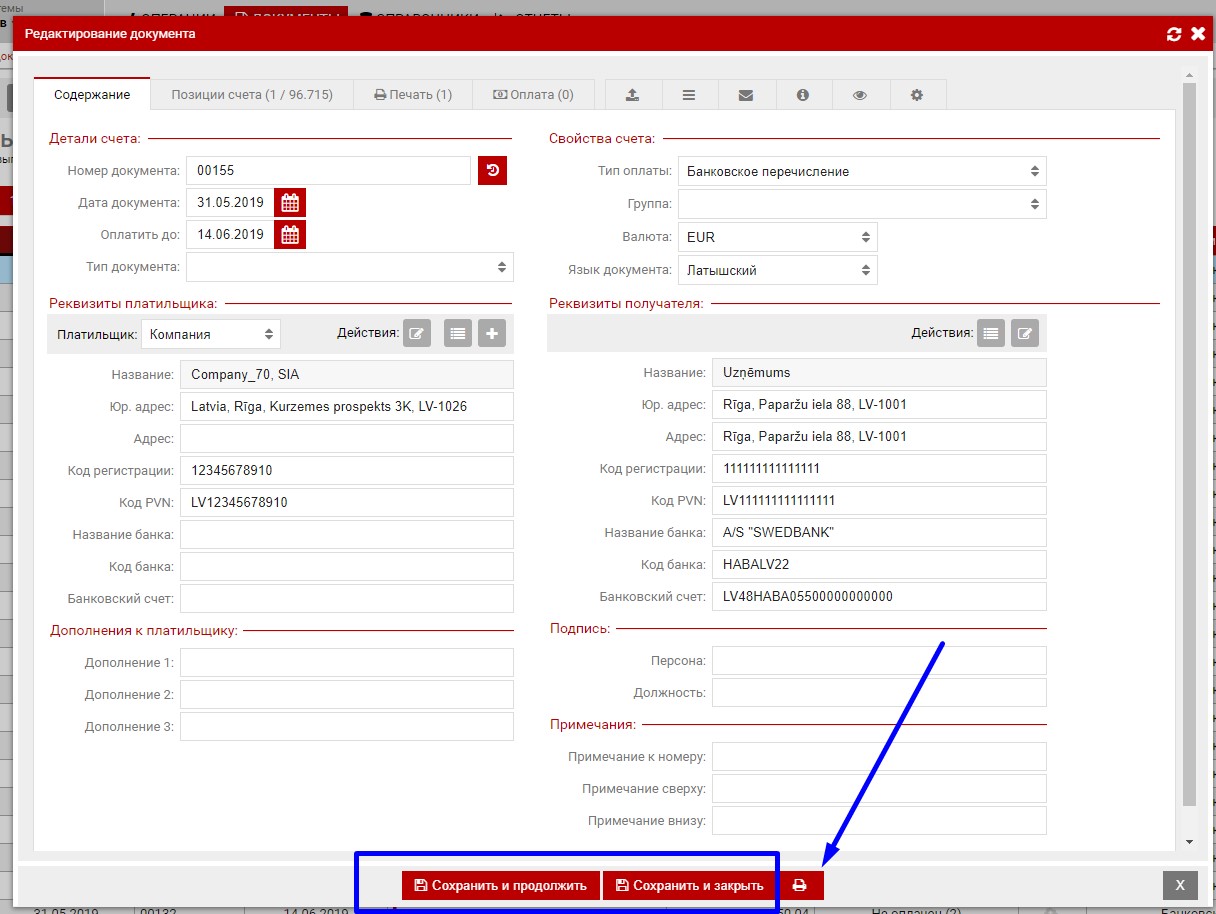Switch to the Оплата (0) tab

coord(533,95)
